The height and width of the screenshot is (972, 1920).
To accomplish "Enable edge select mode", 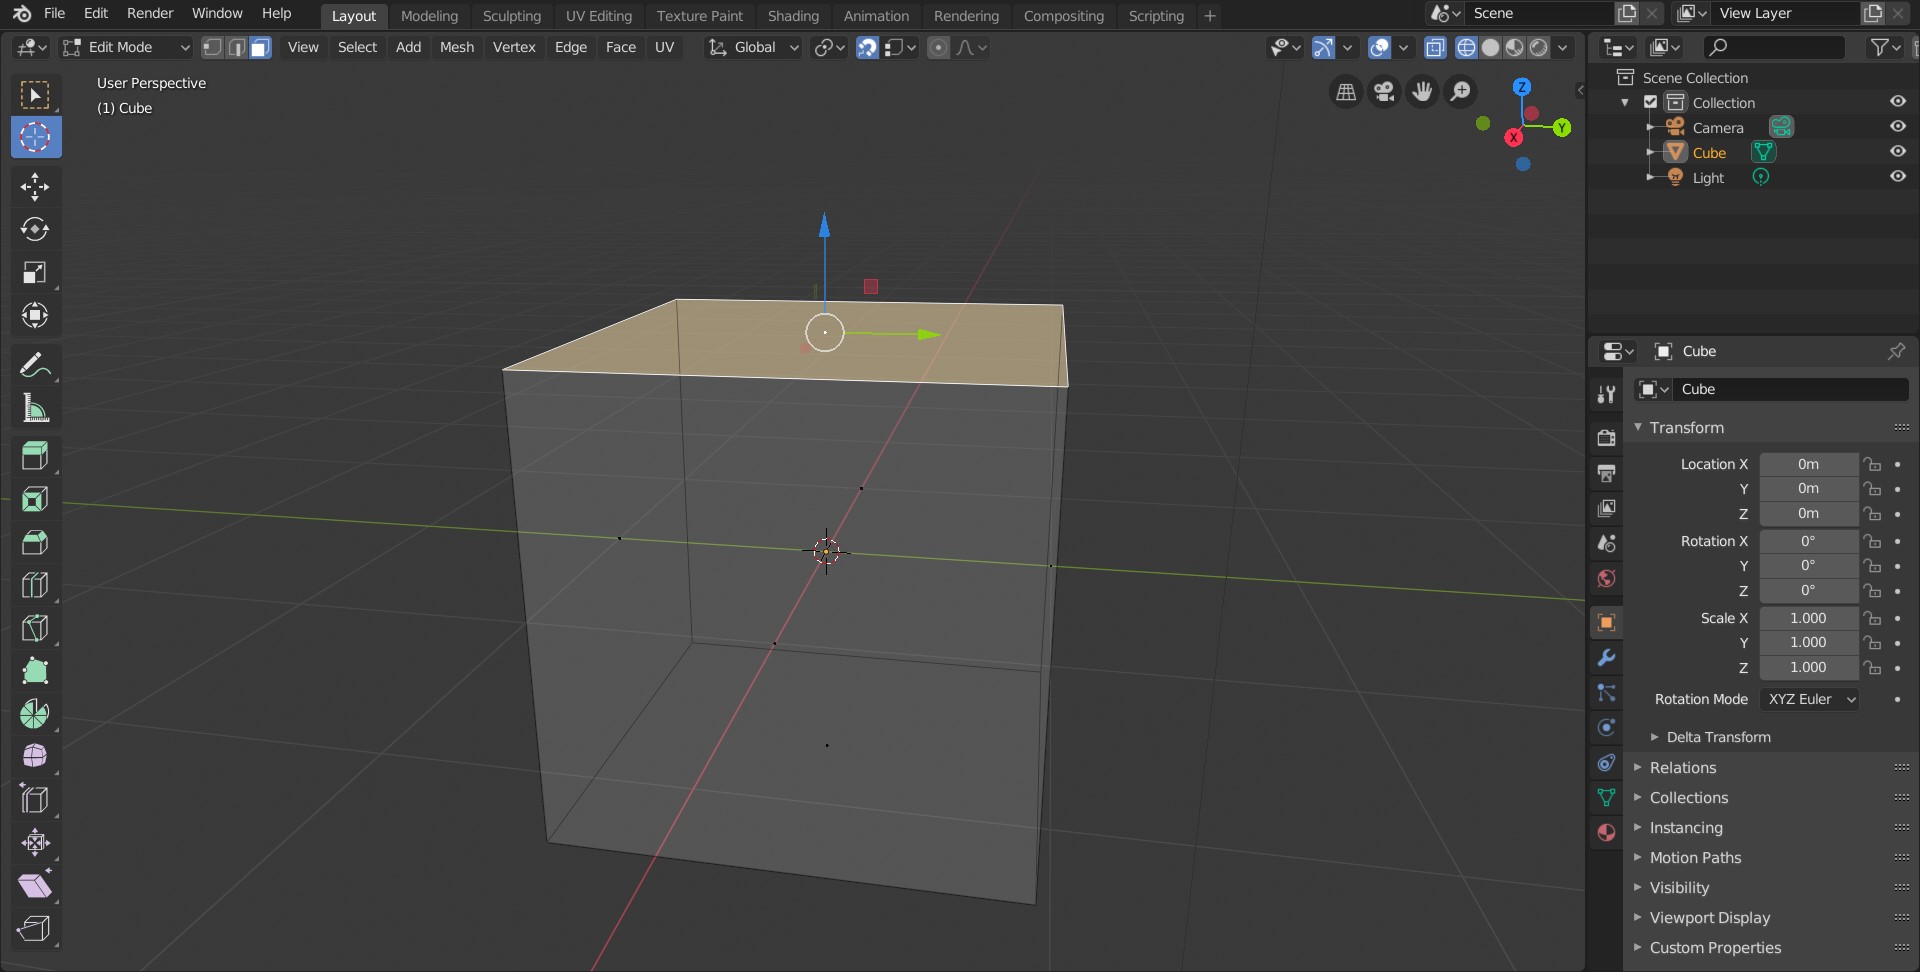I will (236, 47).
